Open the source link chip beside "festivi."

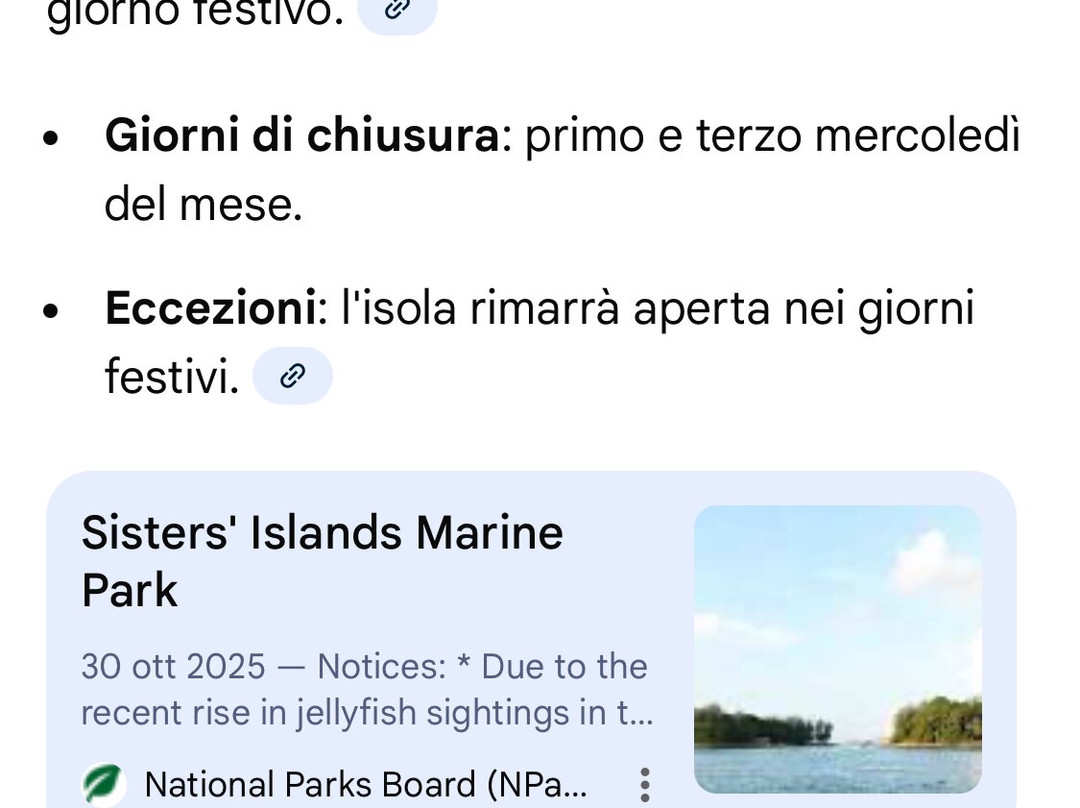tap(292, 376)
